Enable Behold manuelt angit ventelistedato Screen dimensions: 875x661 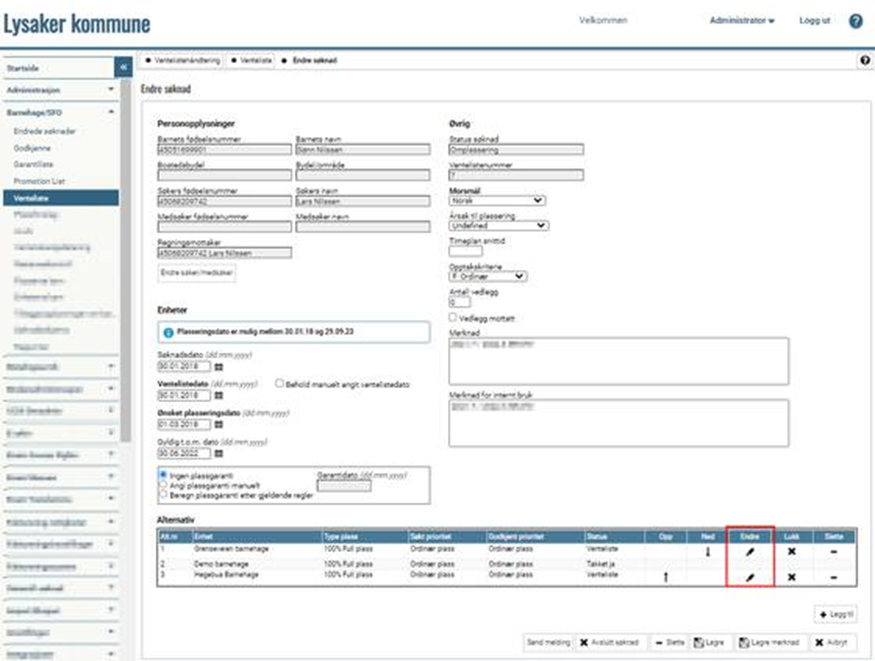point(279,383)
